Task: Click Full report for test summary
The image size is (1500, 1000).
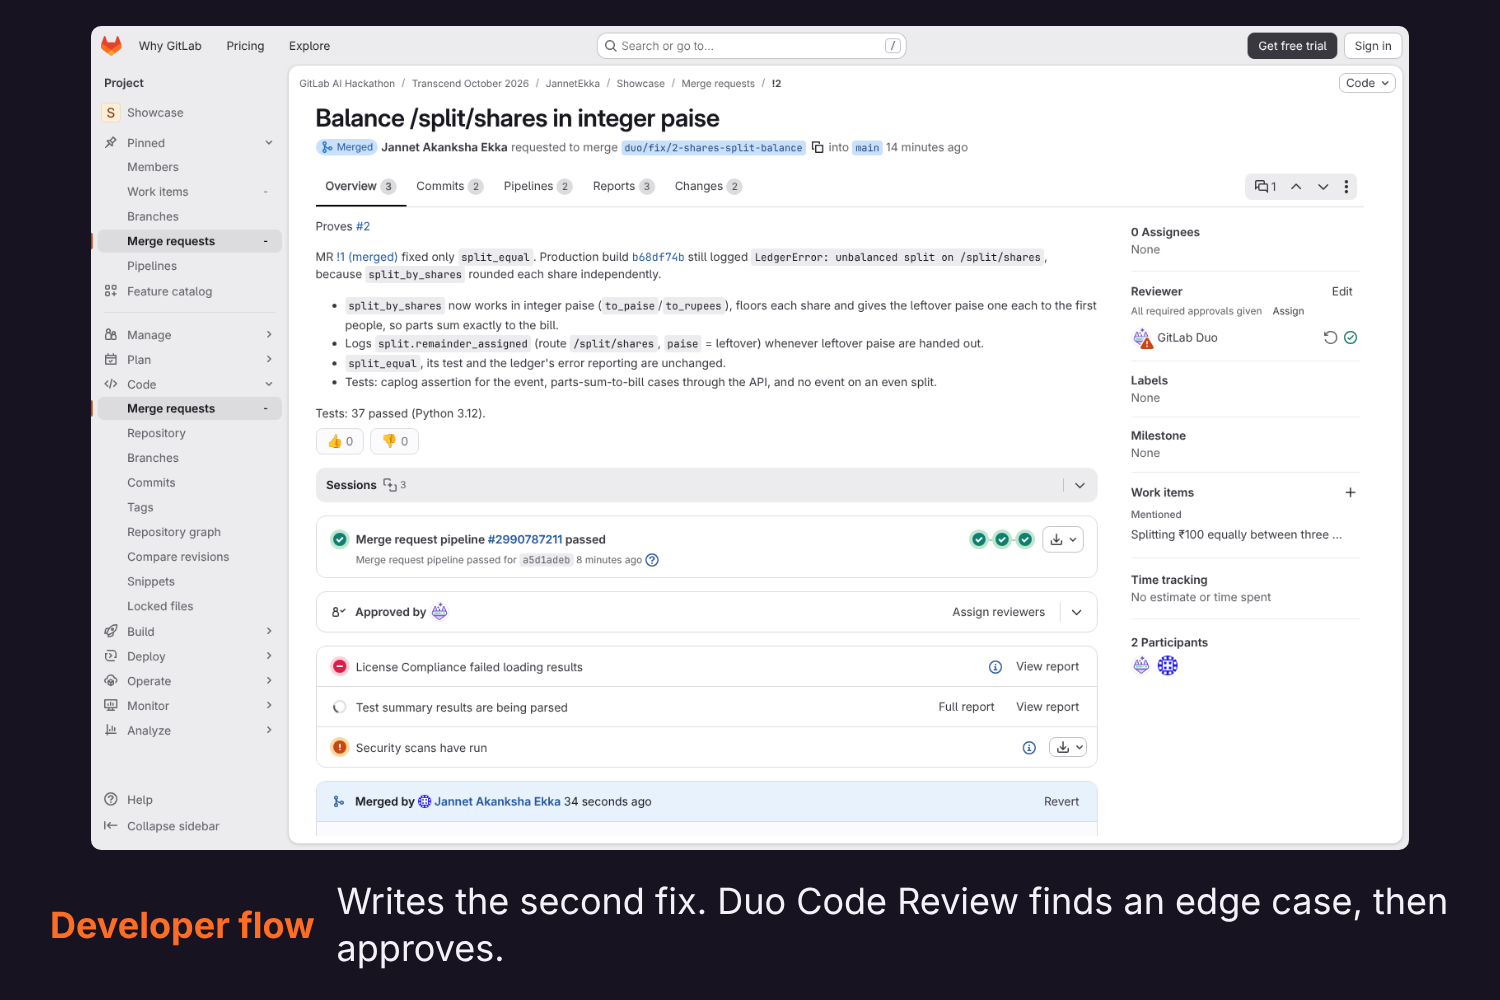Action: (966, 707)
